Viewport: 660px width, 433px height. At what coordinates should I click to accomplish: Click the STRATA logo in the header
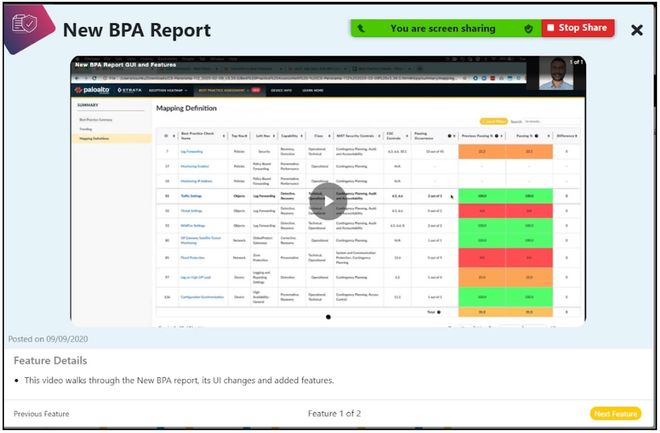[129, 90]
